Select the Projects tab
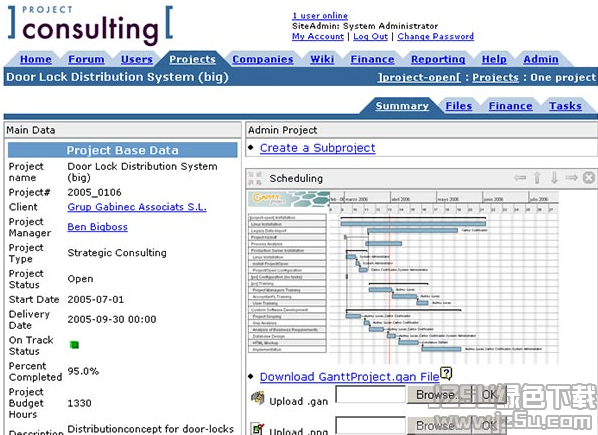 tap(192, 59)
